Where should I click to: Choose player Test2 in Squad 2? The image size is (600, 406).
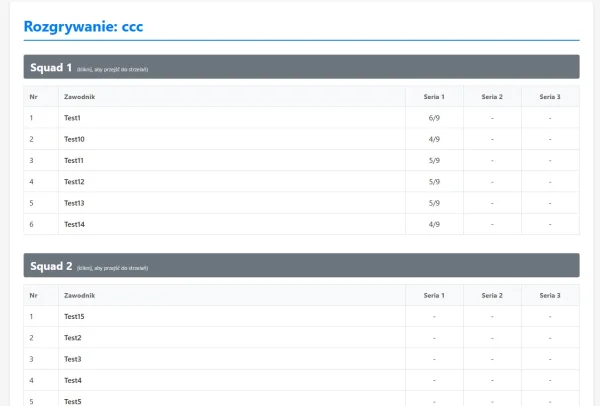pos(72,338)
